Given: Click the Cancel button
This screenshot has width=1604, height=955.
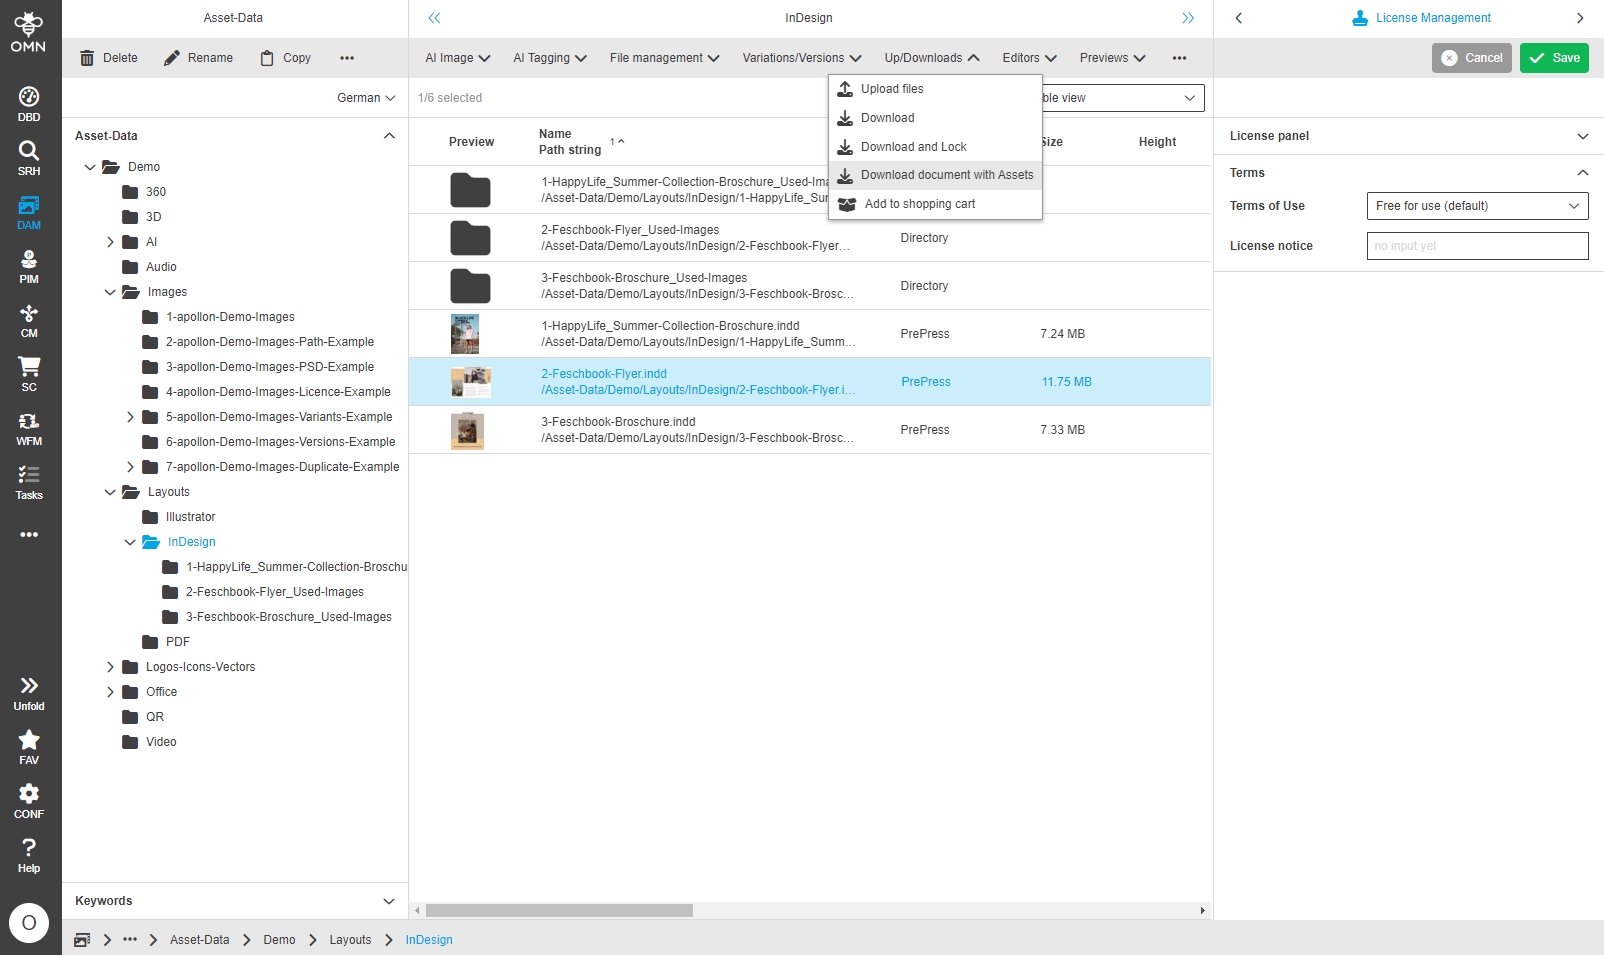Looking at the screenshot, I should point(1471,58).
